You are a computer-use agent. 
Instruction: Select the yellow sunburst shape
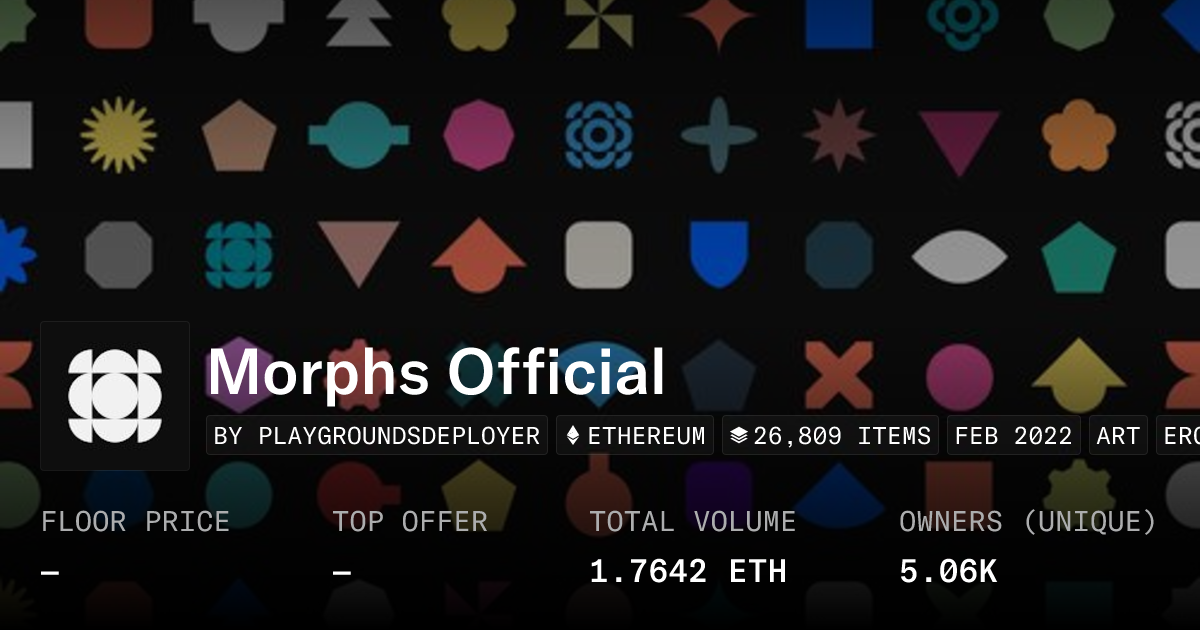pyautogui.click(x=119, y=135)
